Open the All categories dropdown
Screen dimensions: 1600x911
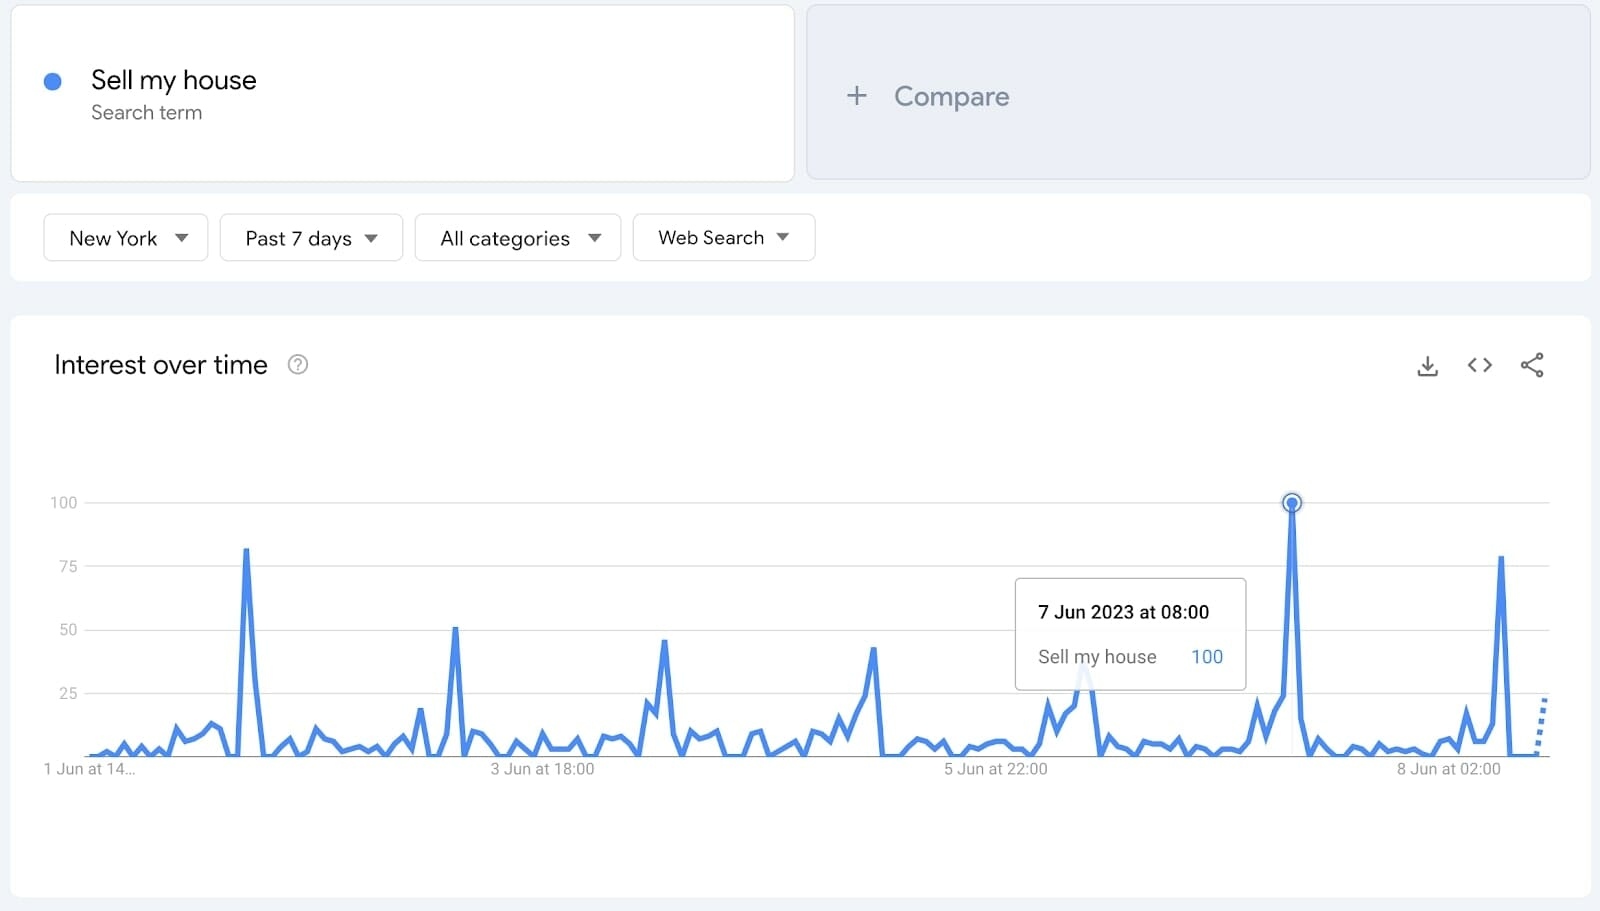tap(518, 238)
